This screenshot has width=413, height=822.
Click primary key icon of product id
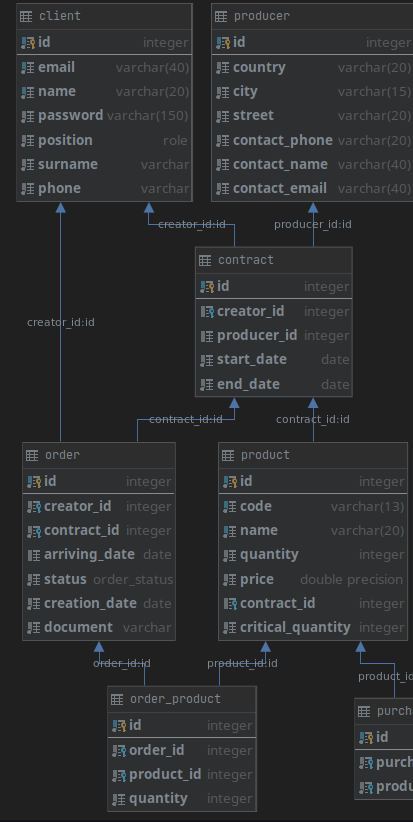[230, 482]
